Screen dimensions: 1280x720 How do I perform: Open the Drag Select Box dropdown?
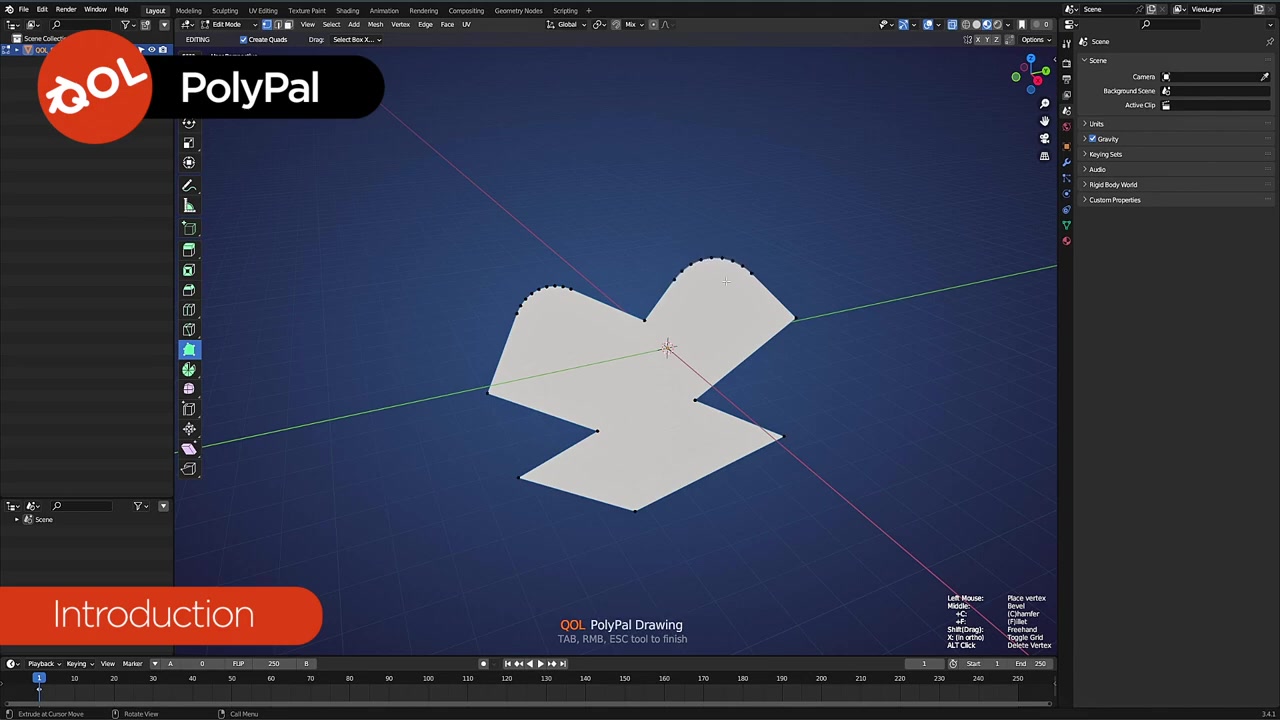356,40
